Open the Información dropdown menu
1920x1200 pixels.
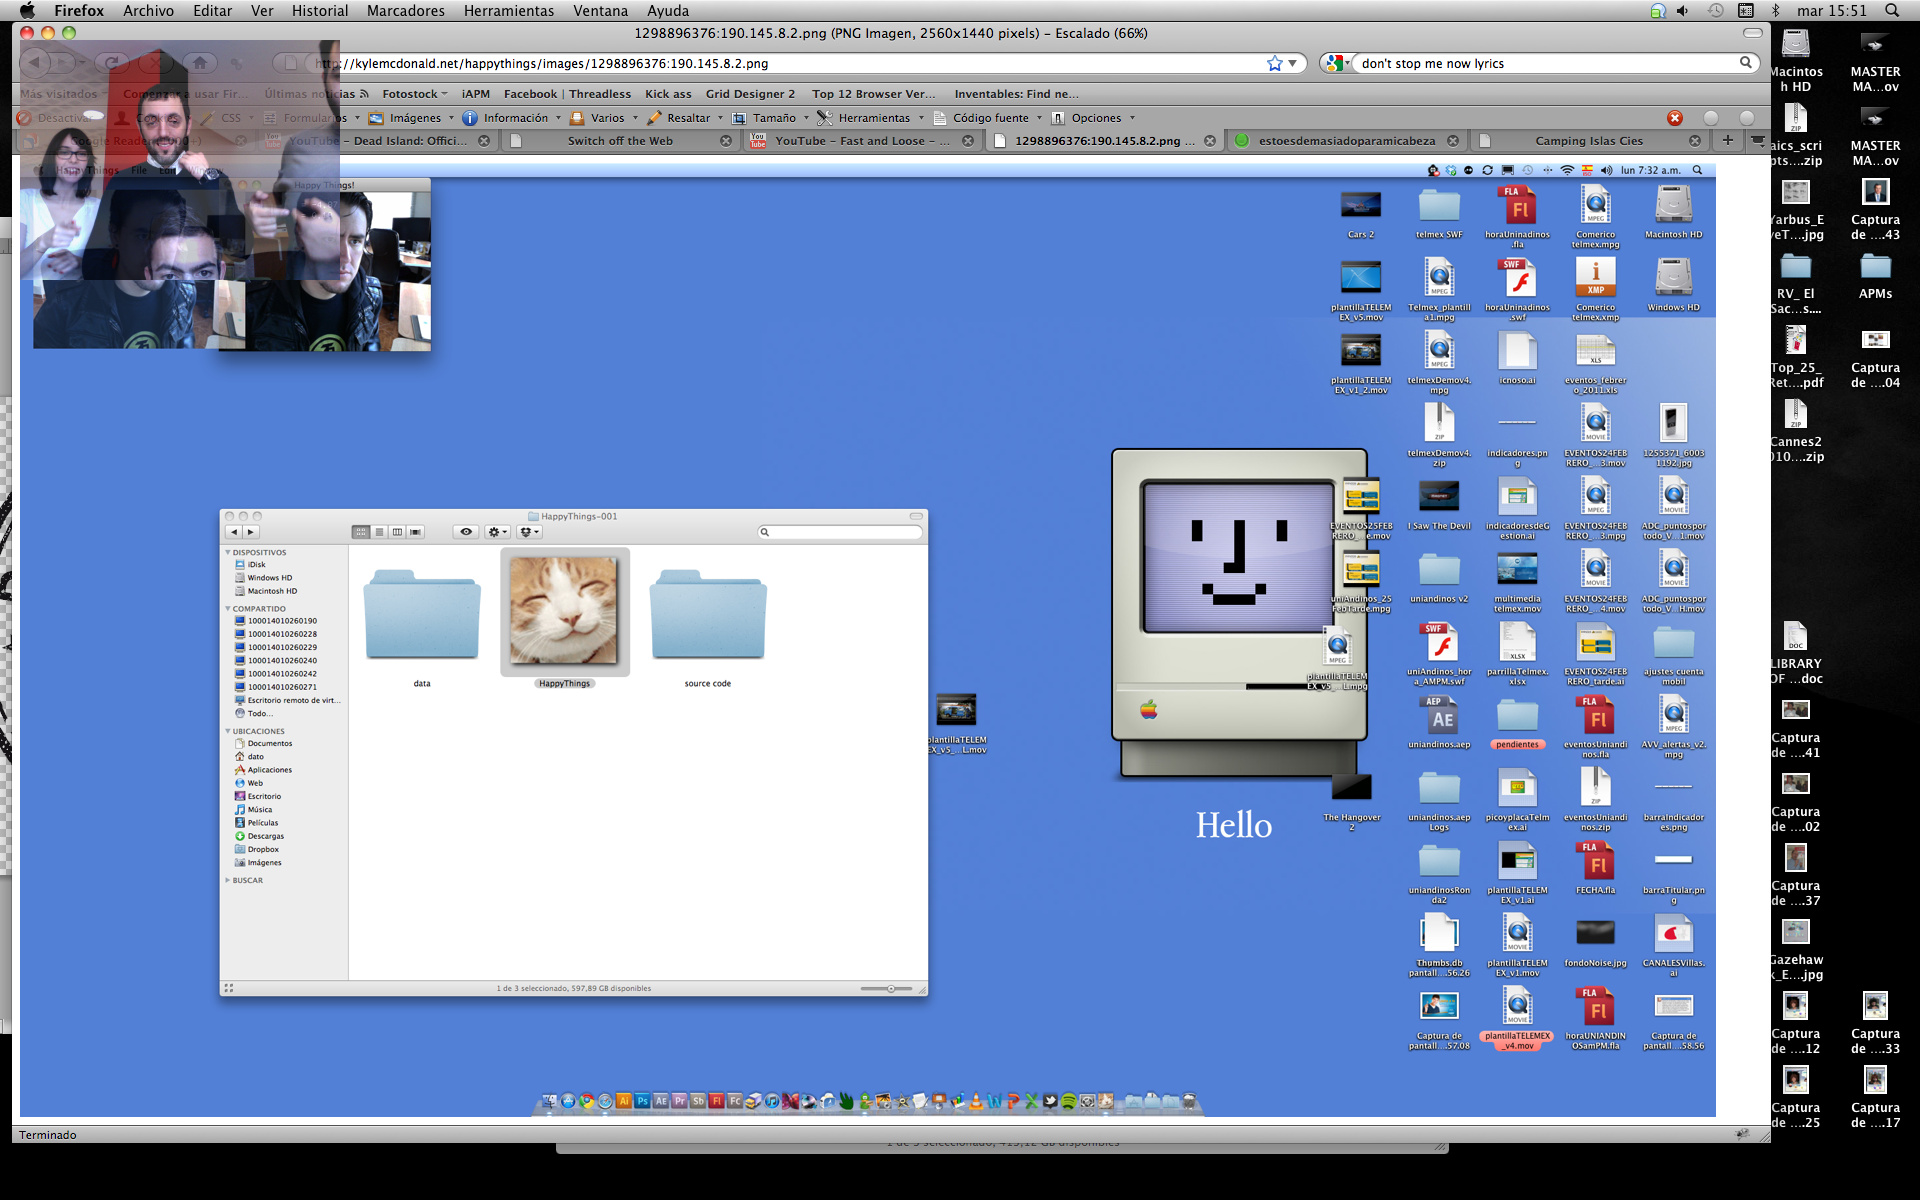tap(514, 118)
